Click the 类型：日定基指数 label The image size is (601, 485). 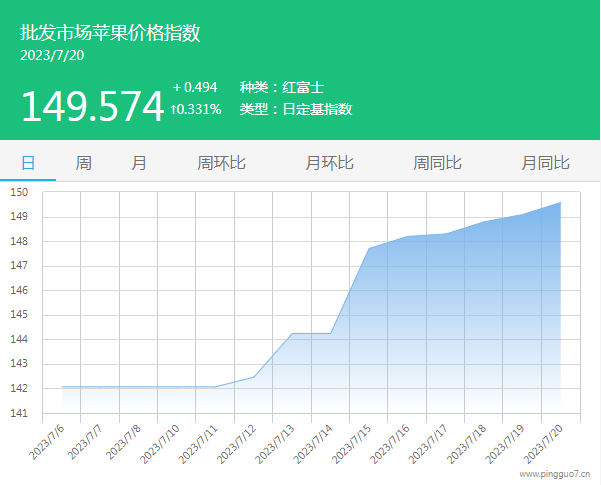click(x=296, y=109)
